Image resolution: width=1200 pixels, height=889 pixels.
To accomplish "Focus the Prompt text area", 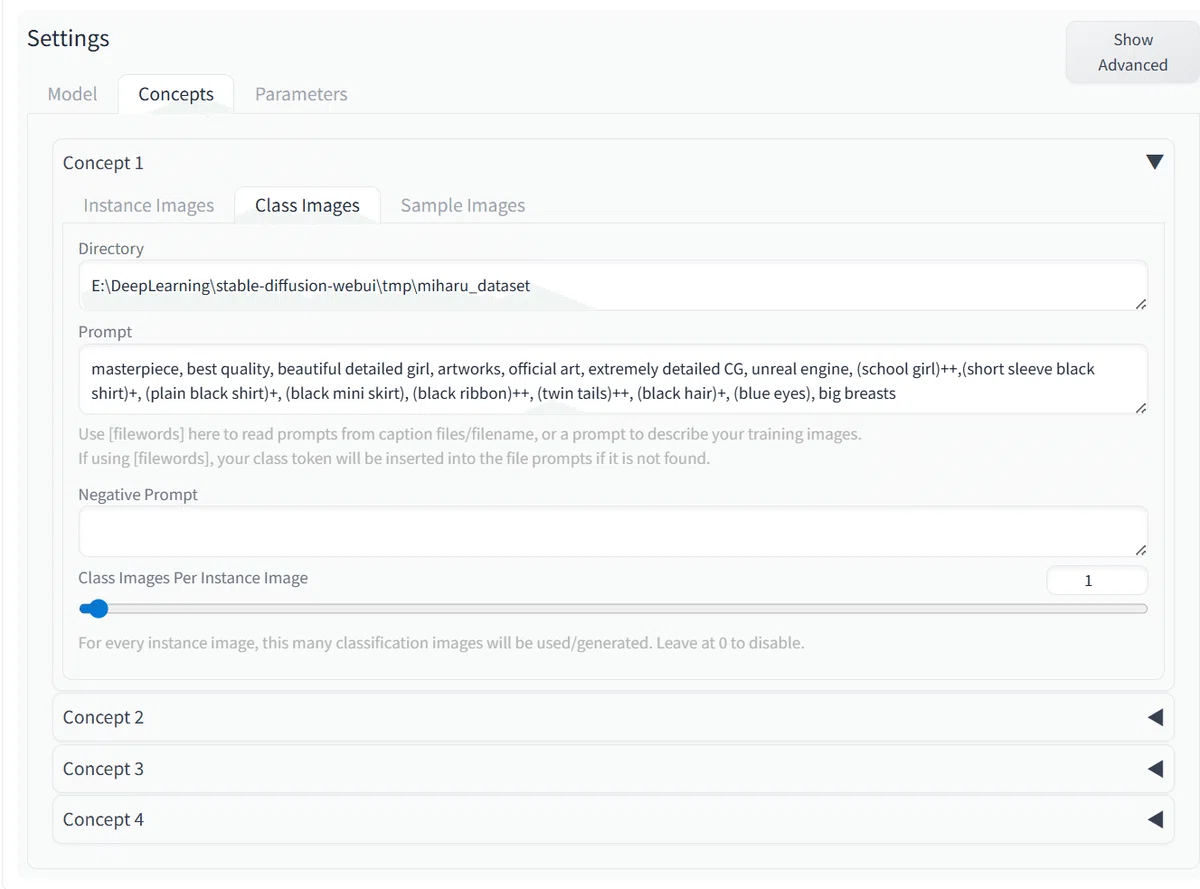I will tap(613, 381).
